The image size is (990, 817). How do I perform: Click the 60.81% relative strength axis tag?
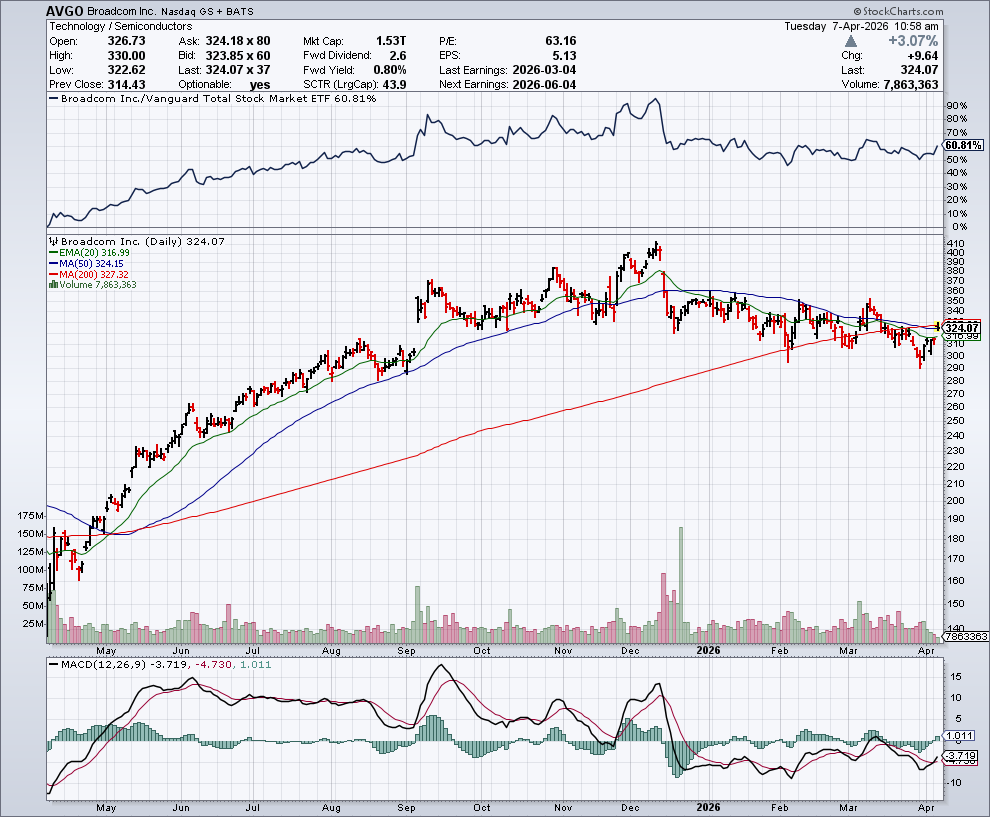pos(963,145)
